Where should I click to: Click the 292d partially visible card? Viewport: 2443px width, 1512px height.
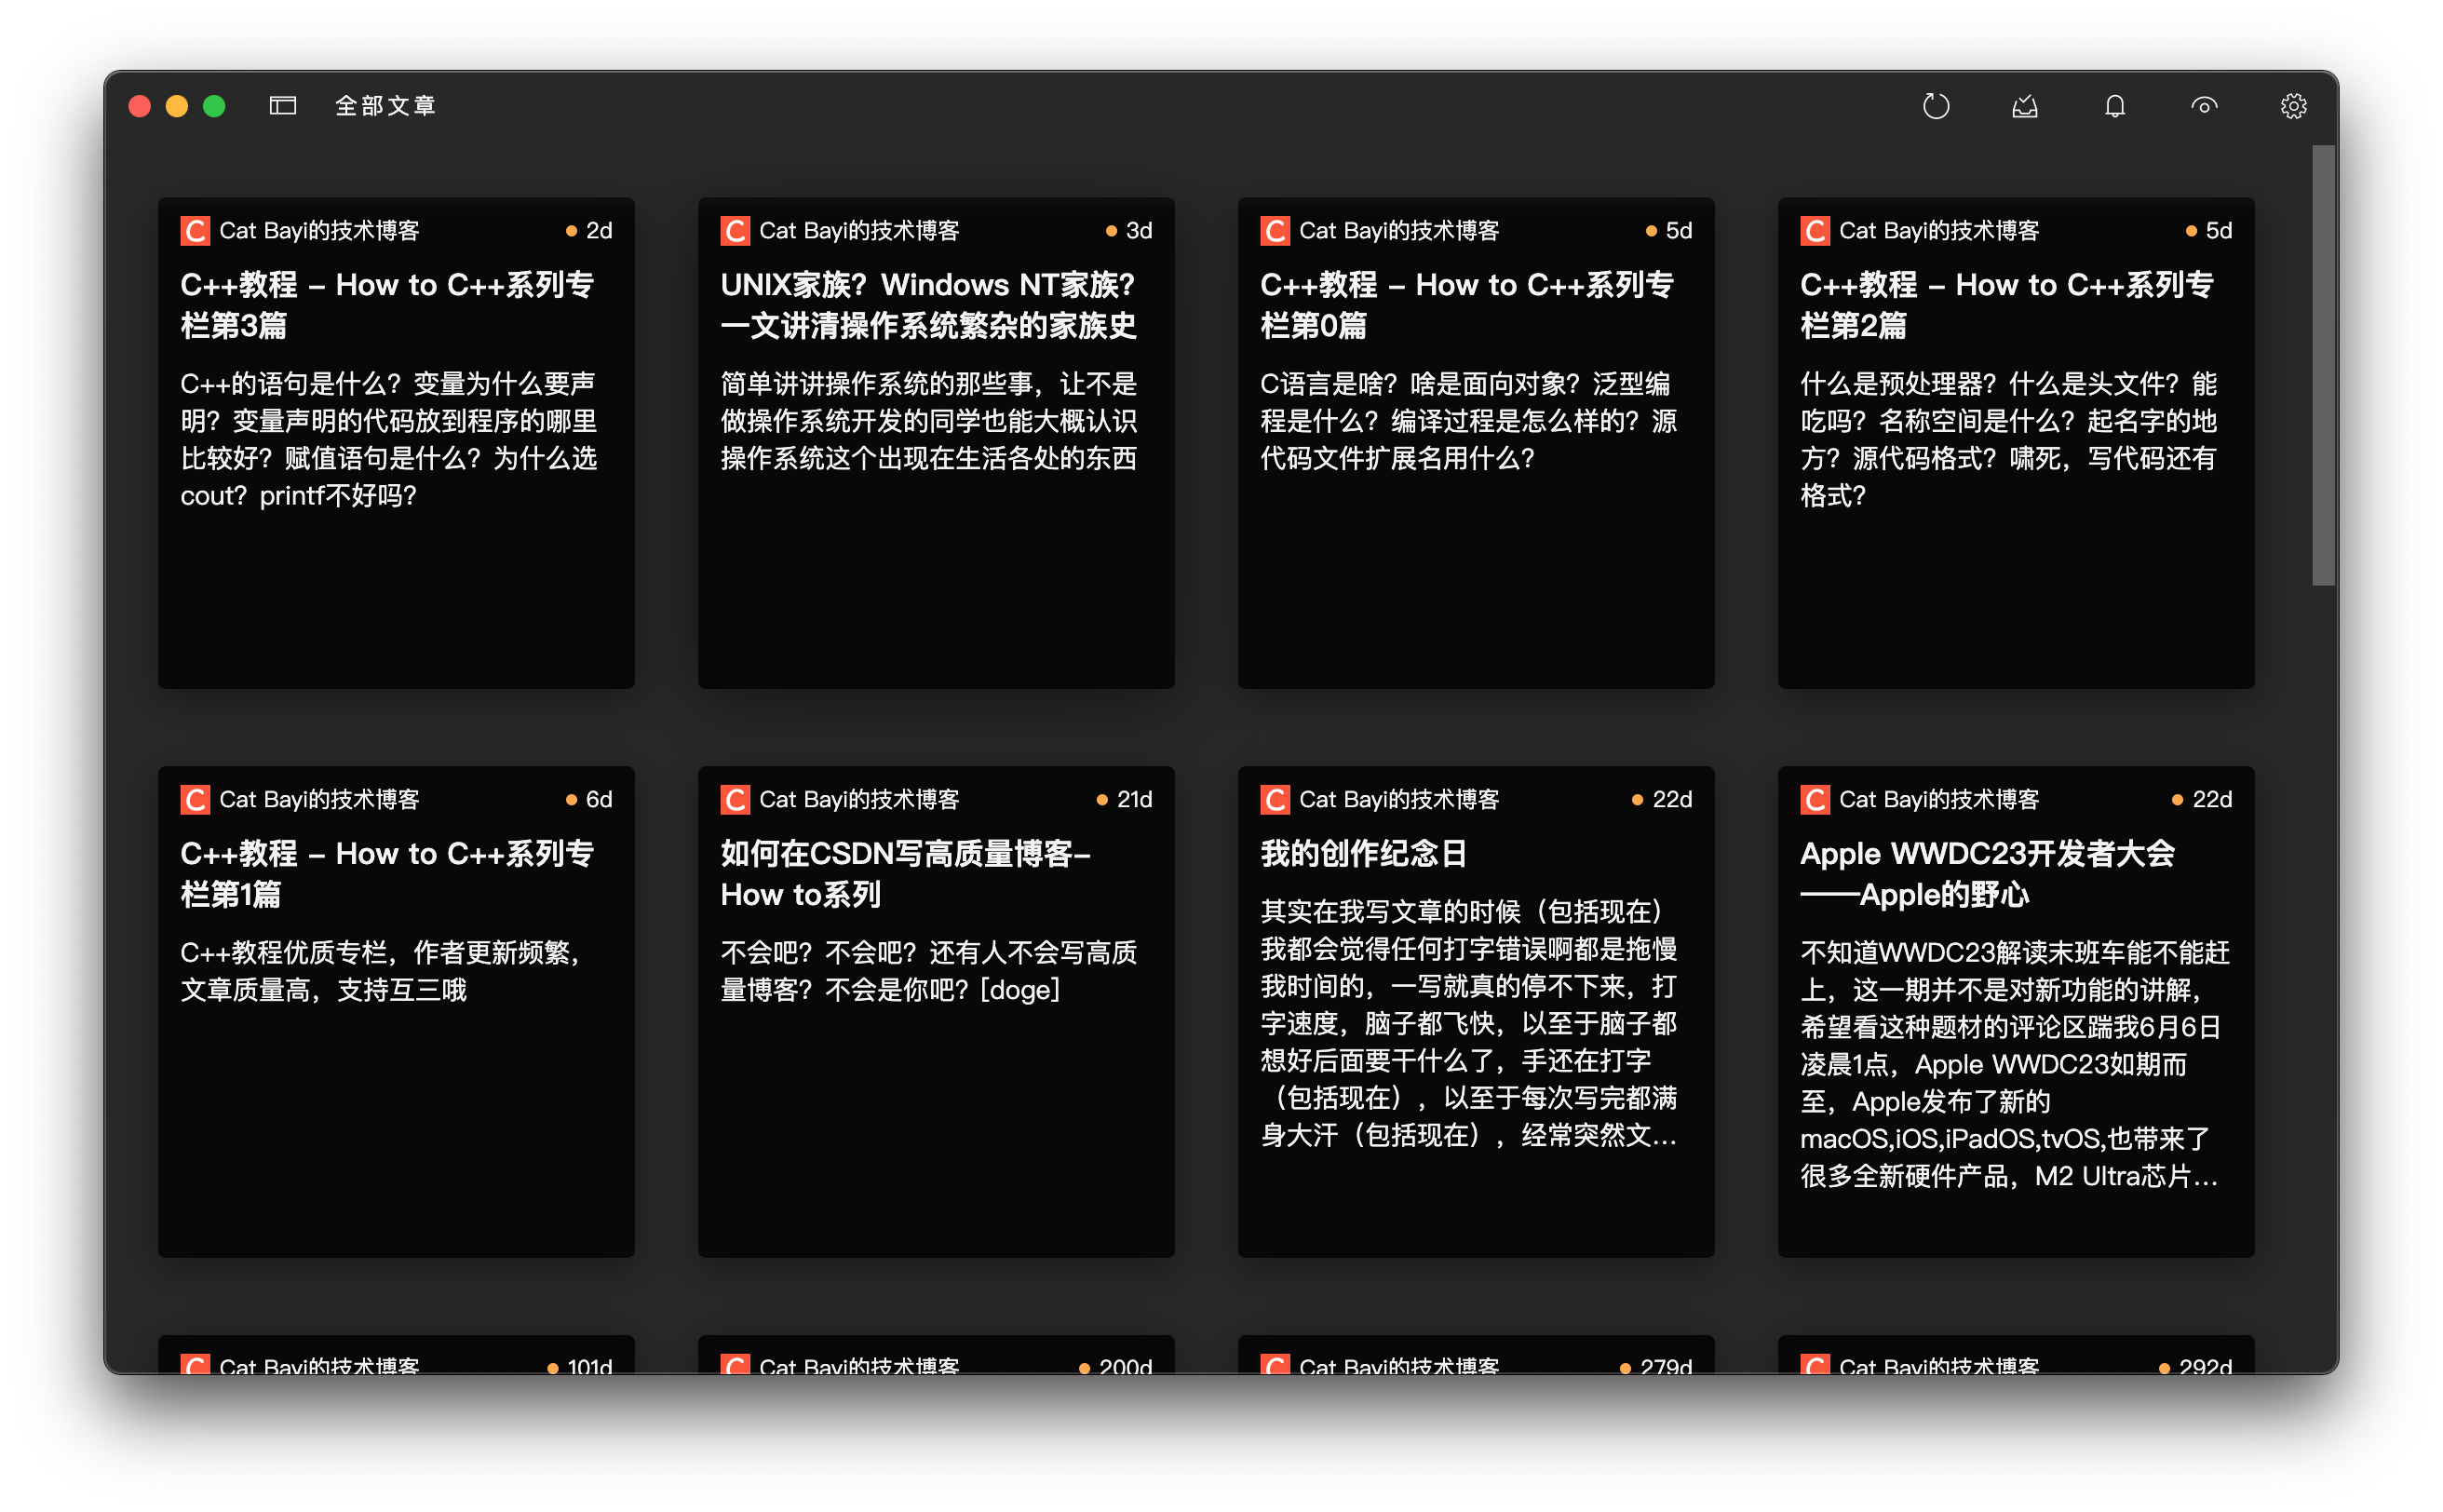click(x=2016, y=1355)
